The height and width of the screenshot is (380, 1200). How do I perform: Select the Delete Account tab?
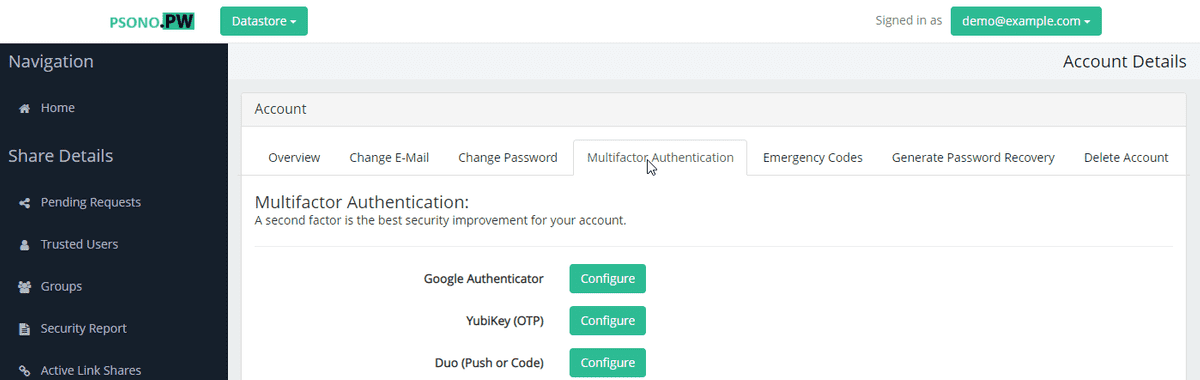1126,158
